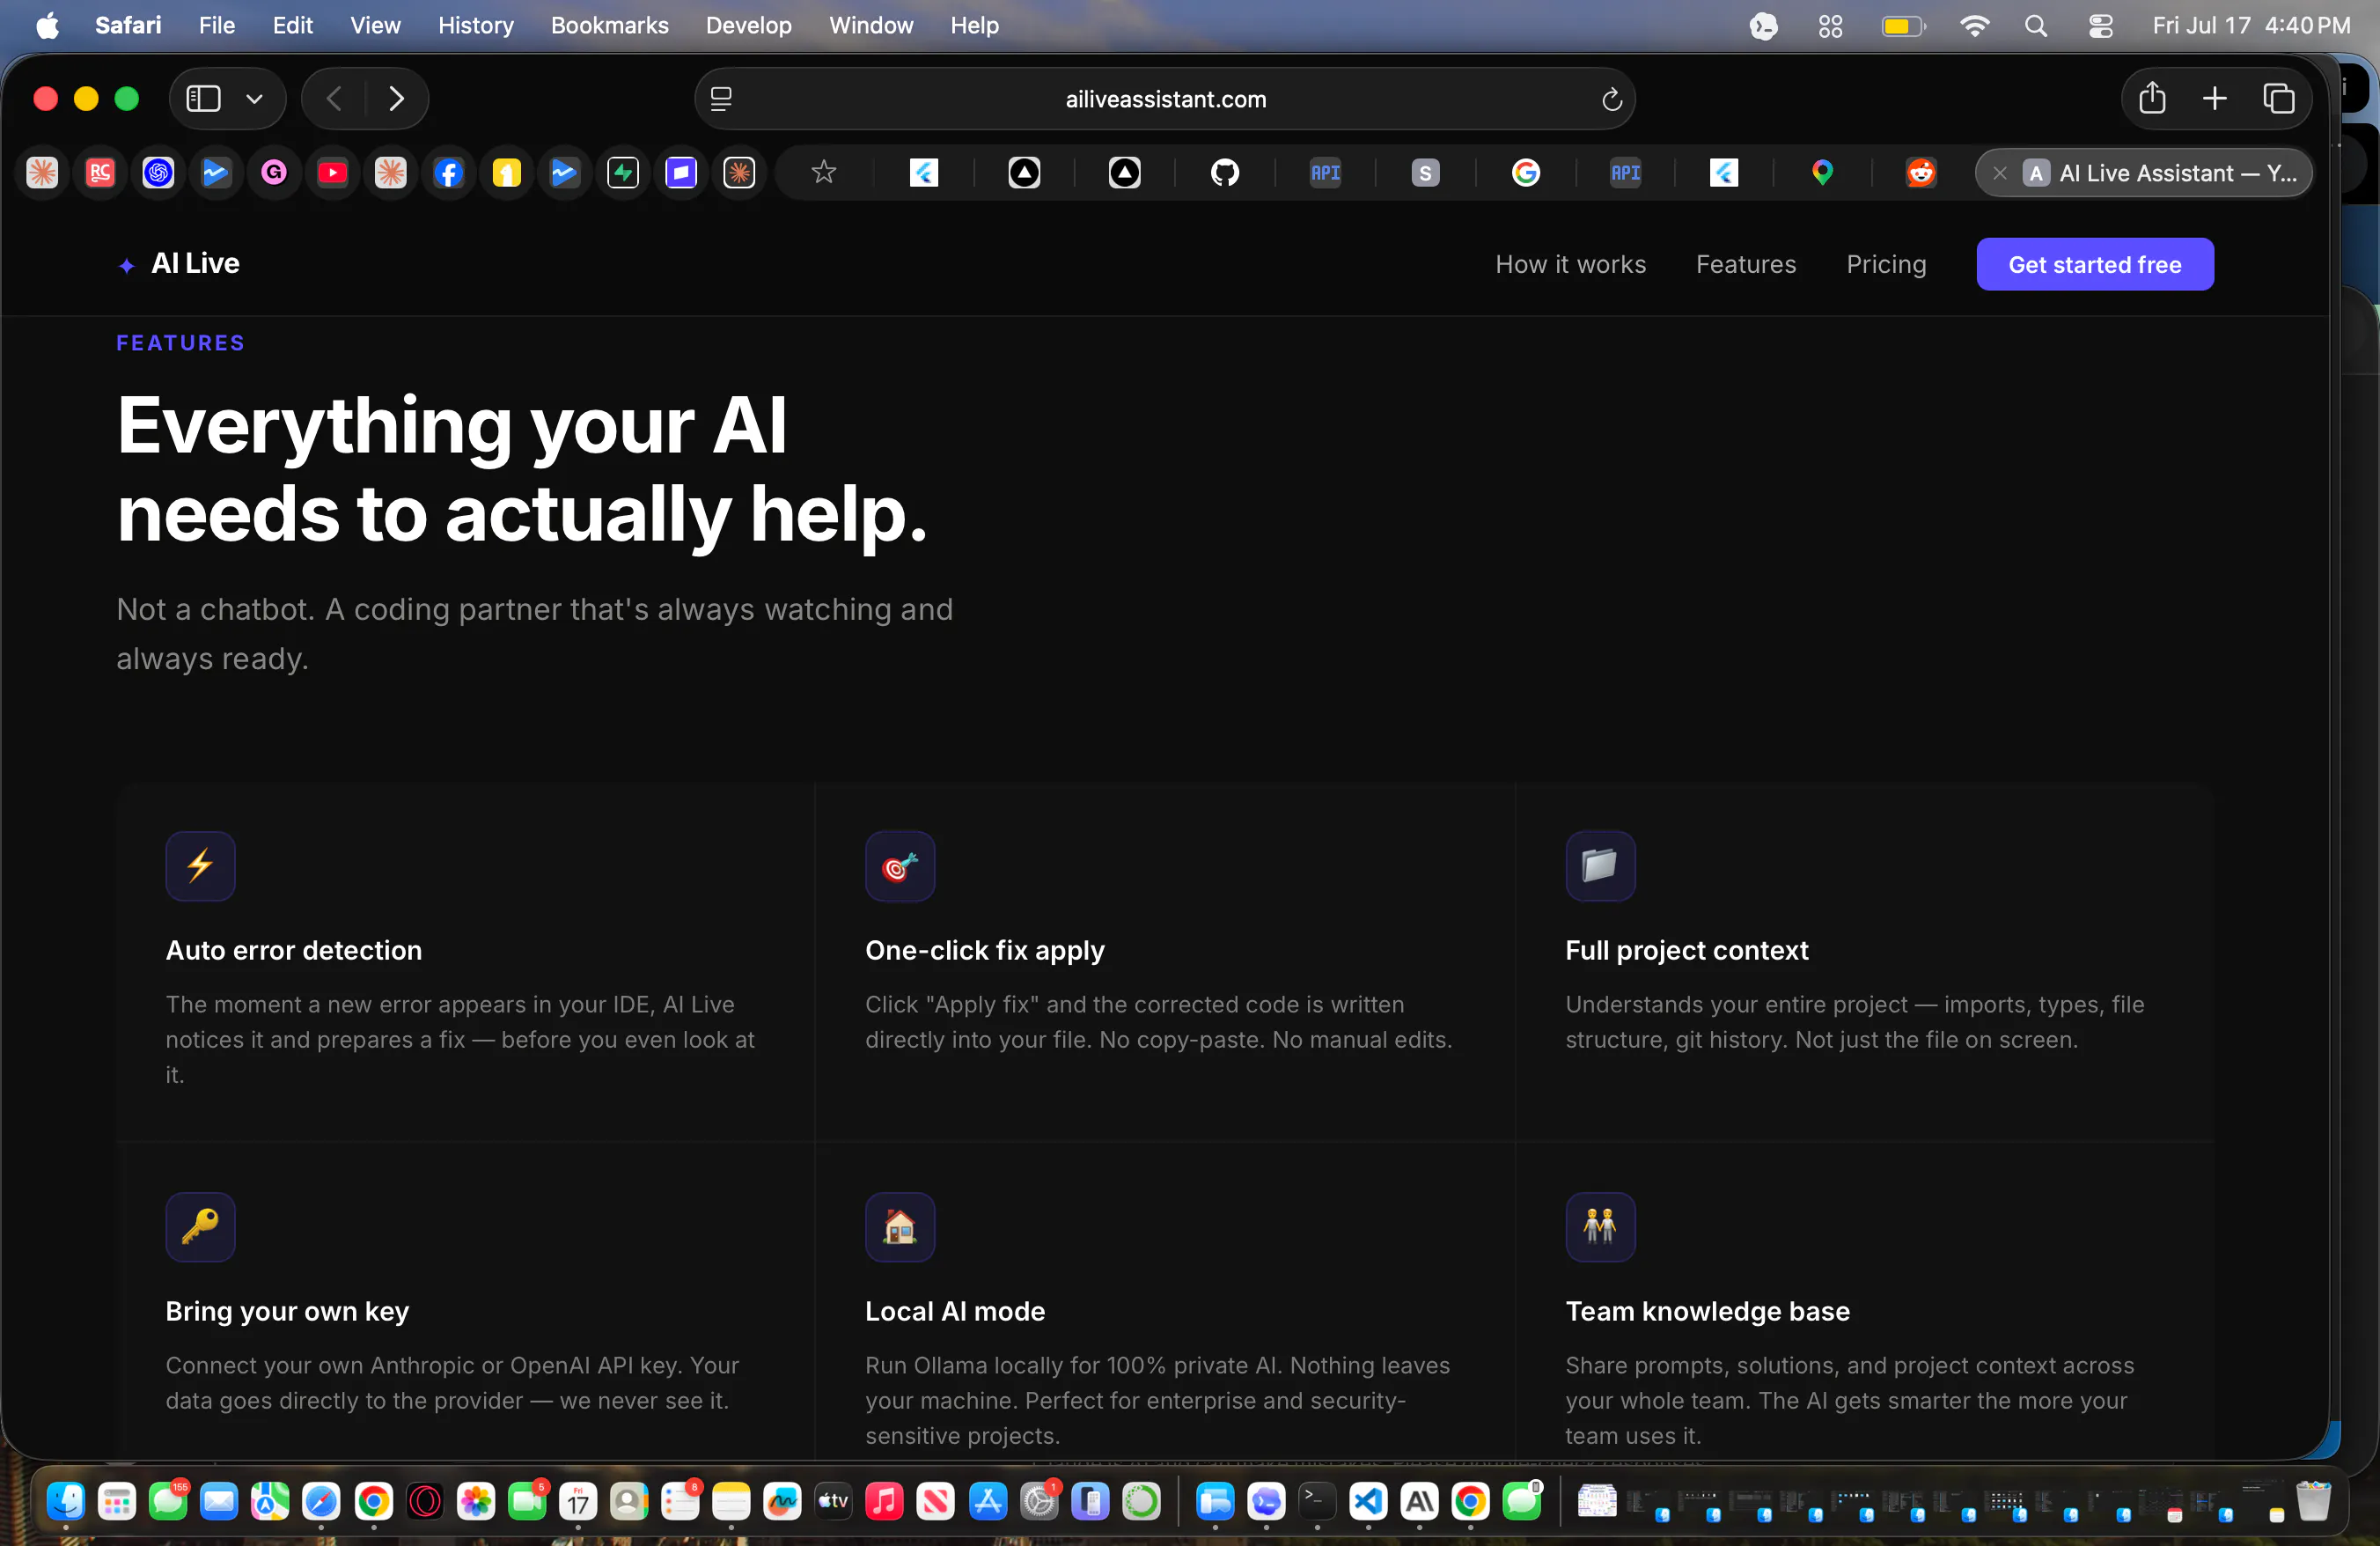Open the Share button in Safari toolbar
Screen dimensions: 2380x1546
(x=2152, y=98)
